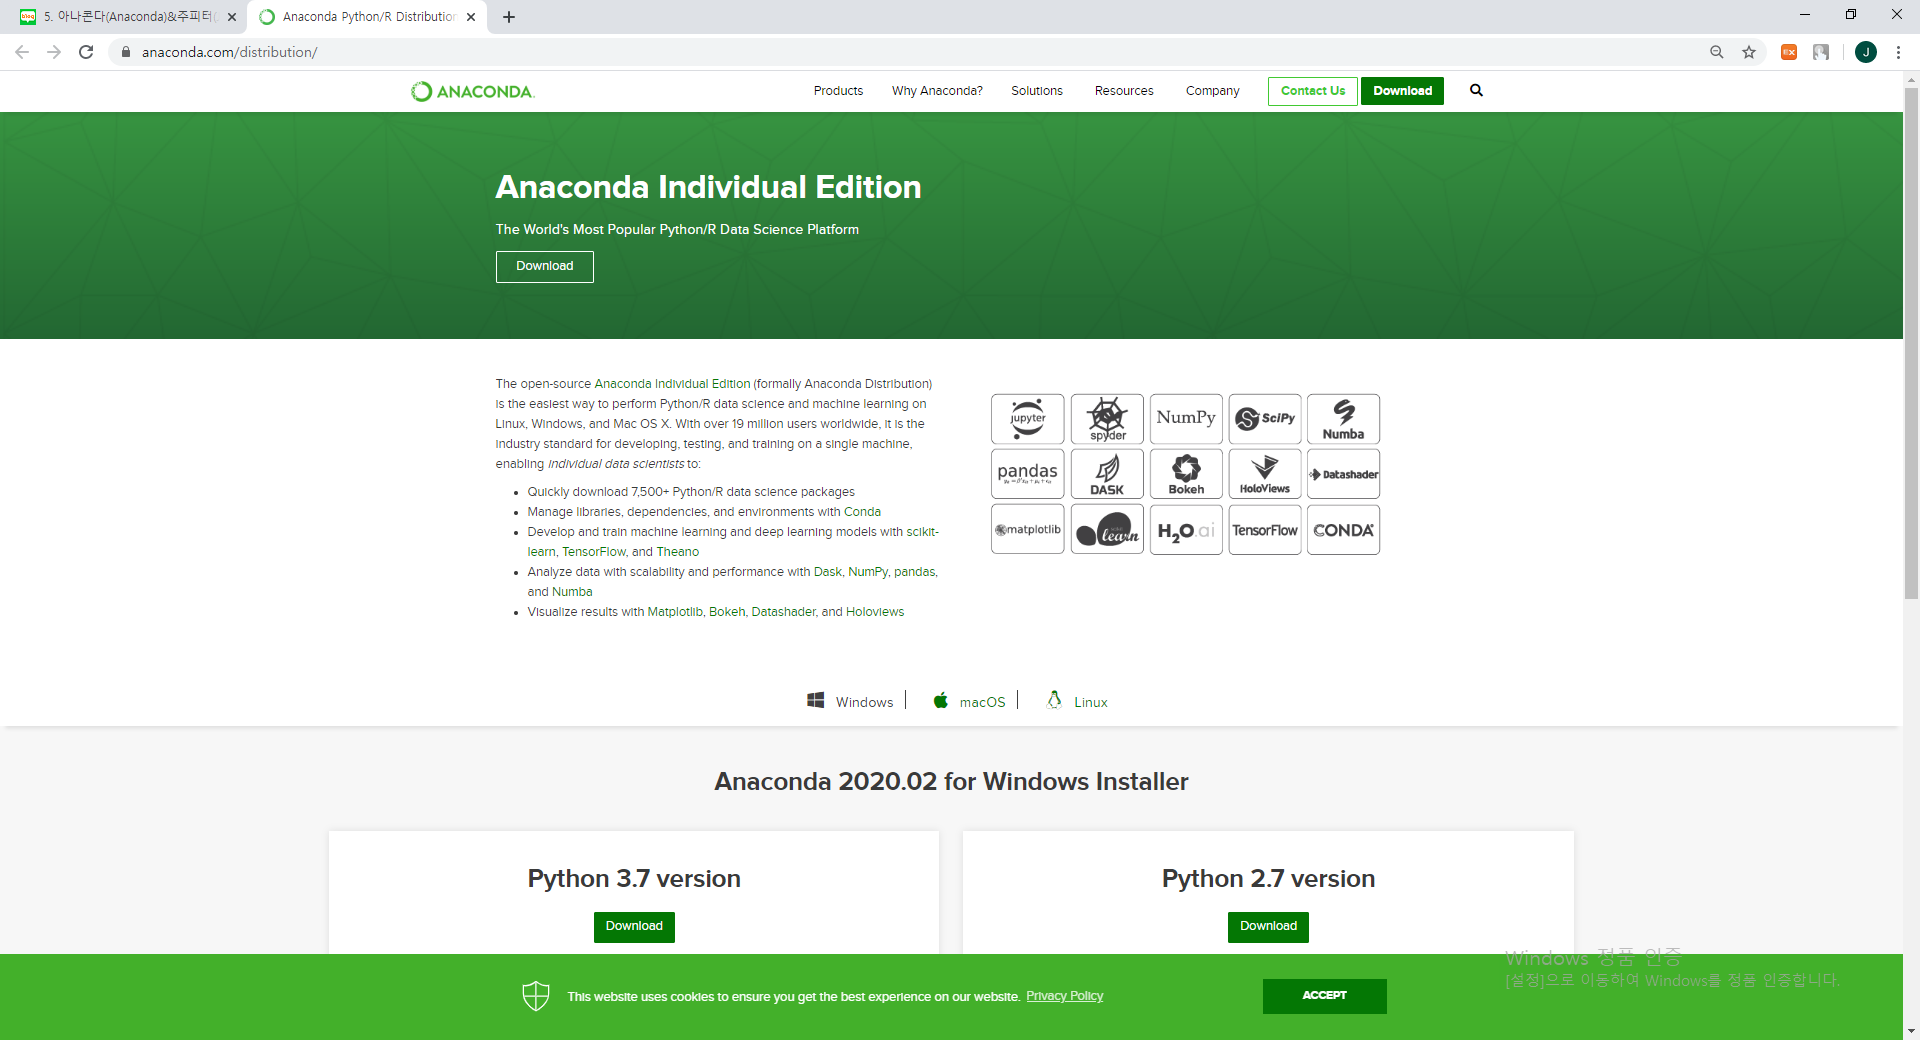Switch to the macOS installer tab

[x=969, y=701]
